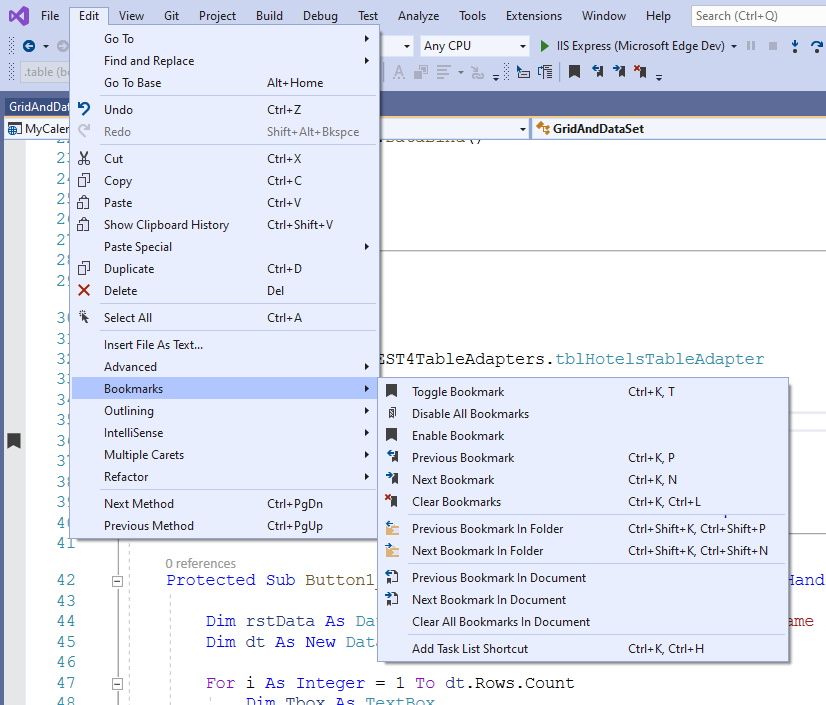Viewport: 826px width, 705px height.
Task: Click the Cut scissors icon
Action: (84, 158)
